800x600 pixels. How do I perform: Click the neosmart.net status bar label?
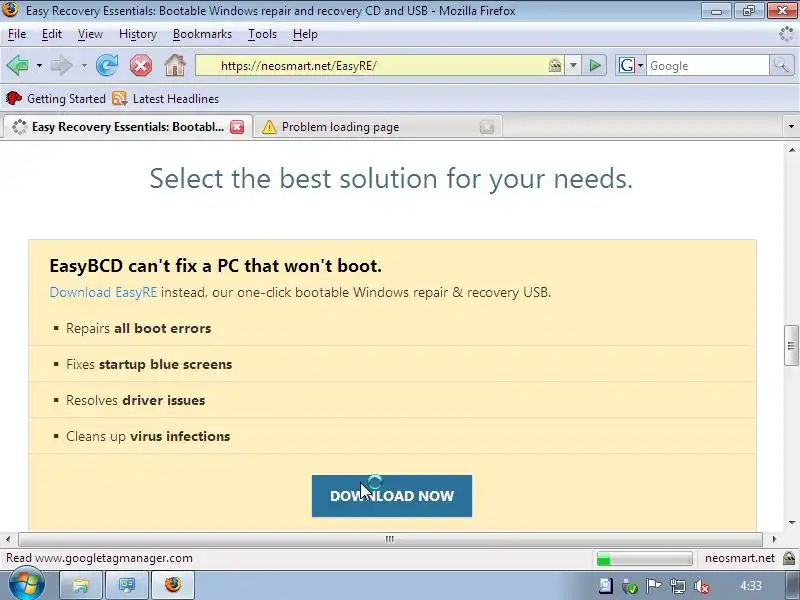click(740, 558)
